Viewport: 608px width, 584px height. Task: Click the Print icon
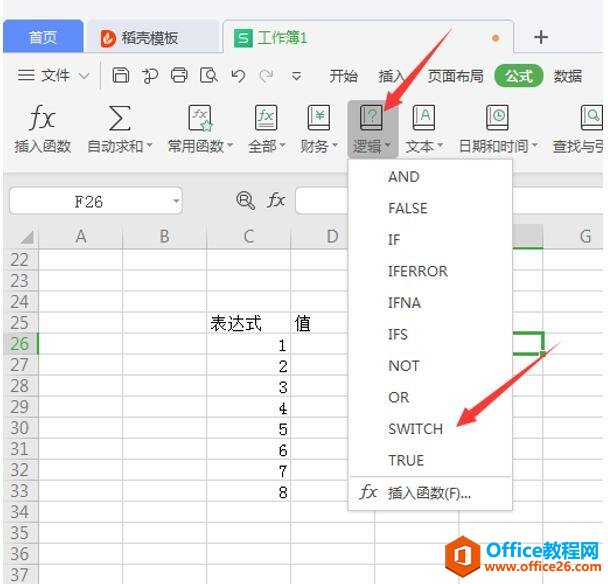[179, 75]
